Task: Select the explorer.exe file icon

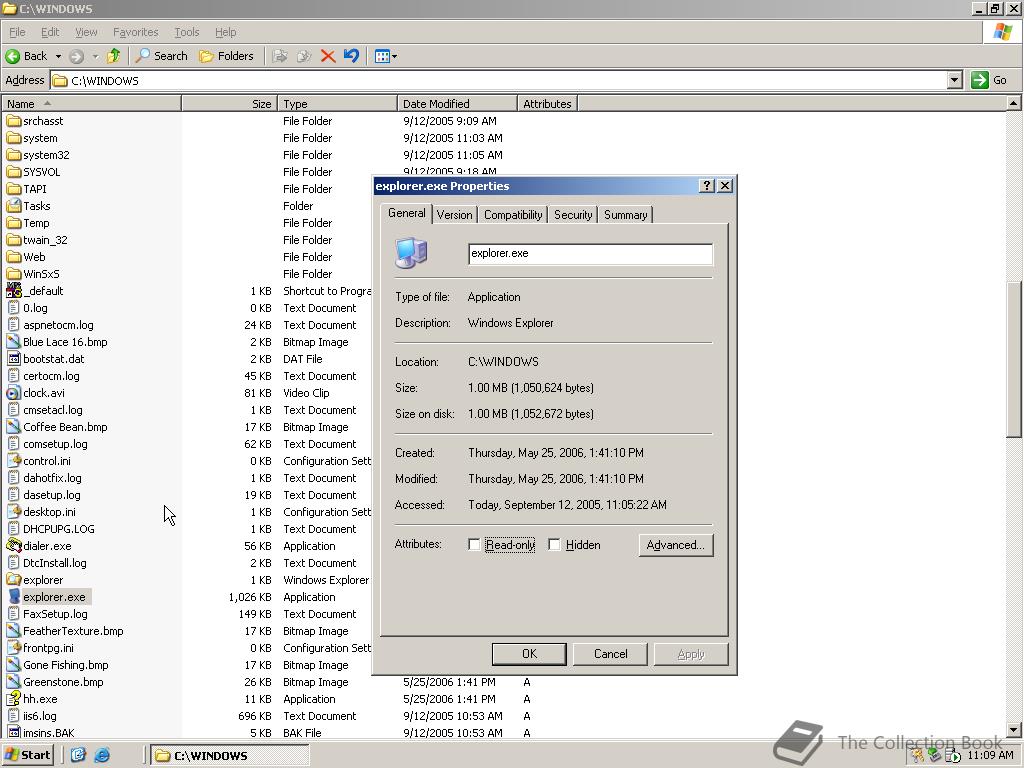Action: (14, 596)
